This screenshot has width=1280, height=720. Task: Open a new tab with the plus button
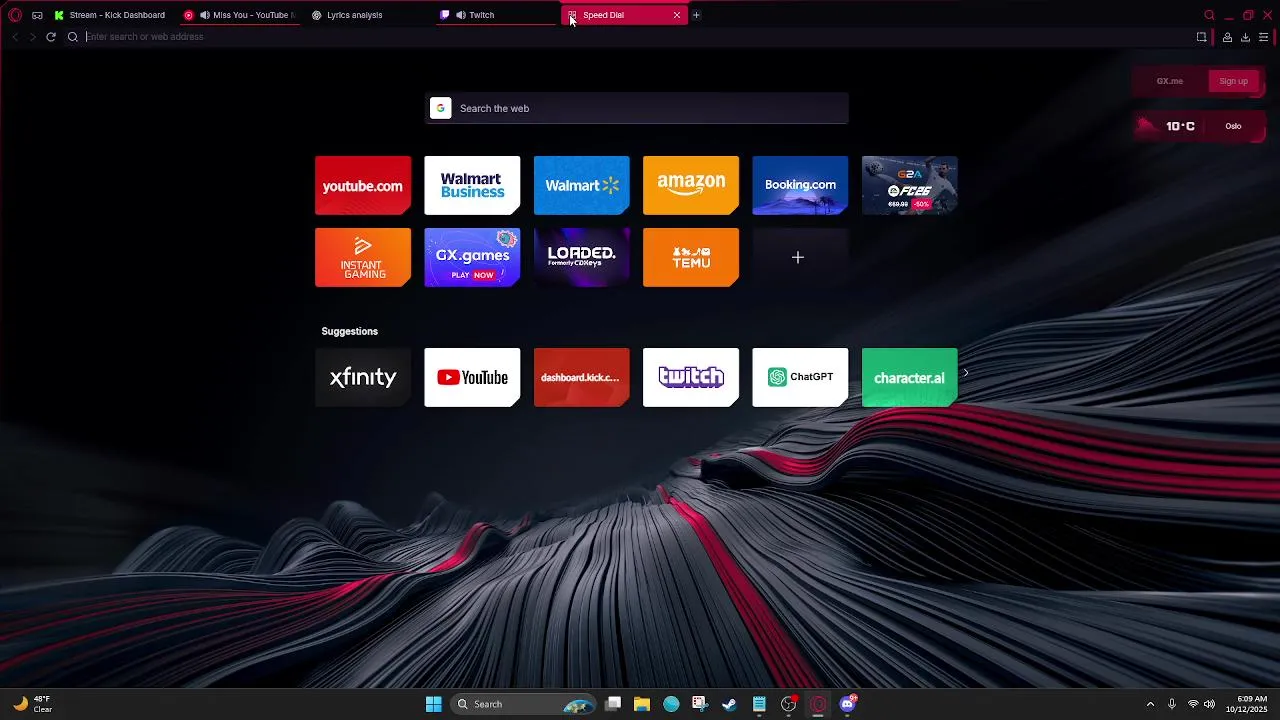(x=696, y=15)
